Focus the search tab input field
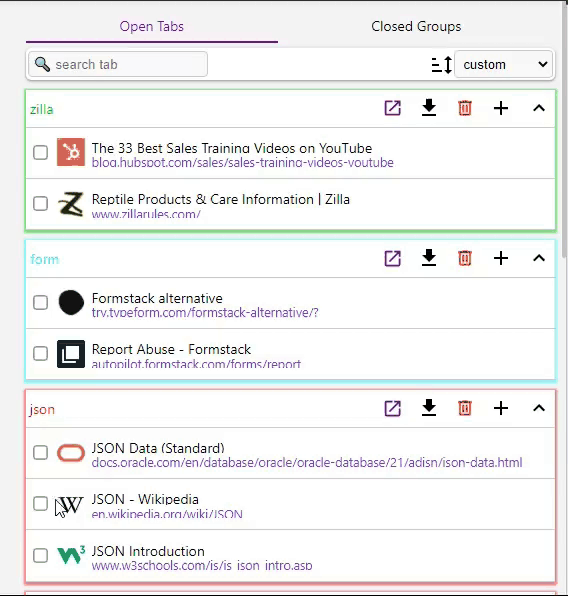Screen dimensions: 568x596 coord(118,64)
